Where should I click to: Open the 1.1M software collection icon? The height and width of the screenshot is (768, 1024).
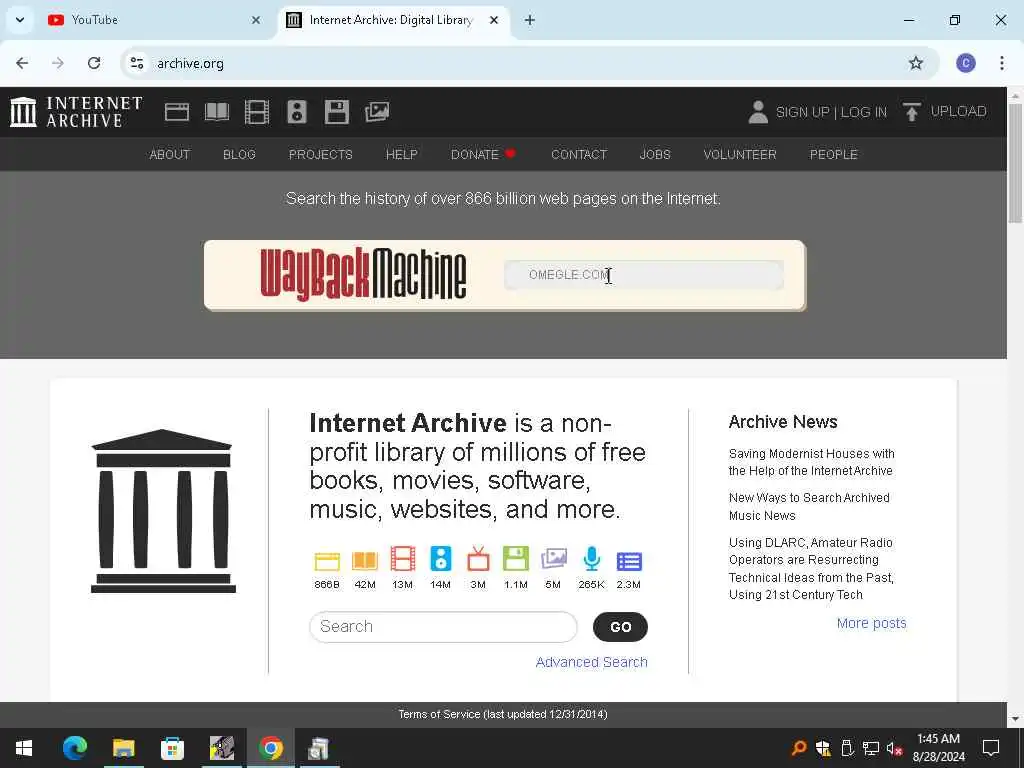coord(516,560)
